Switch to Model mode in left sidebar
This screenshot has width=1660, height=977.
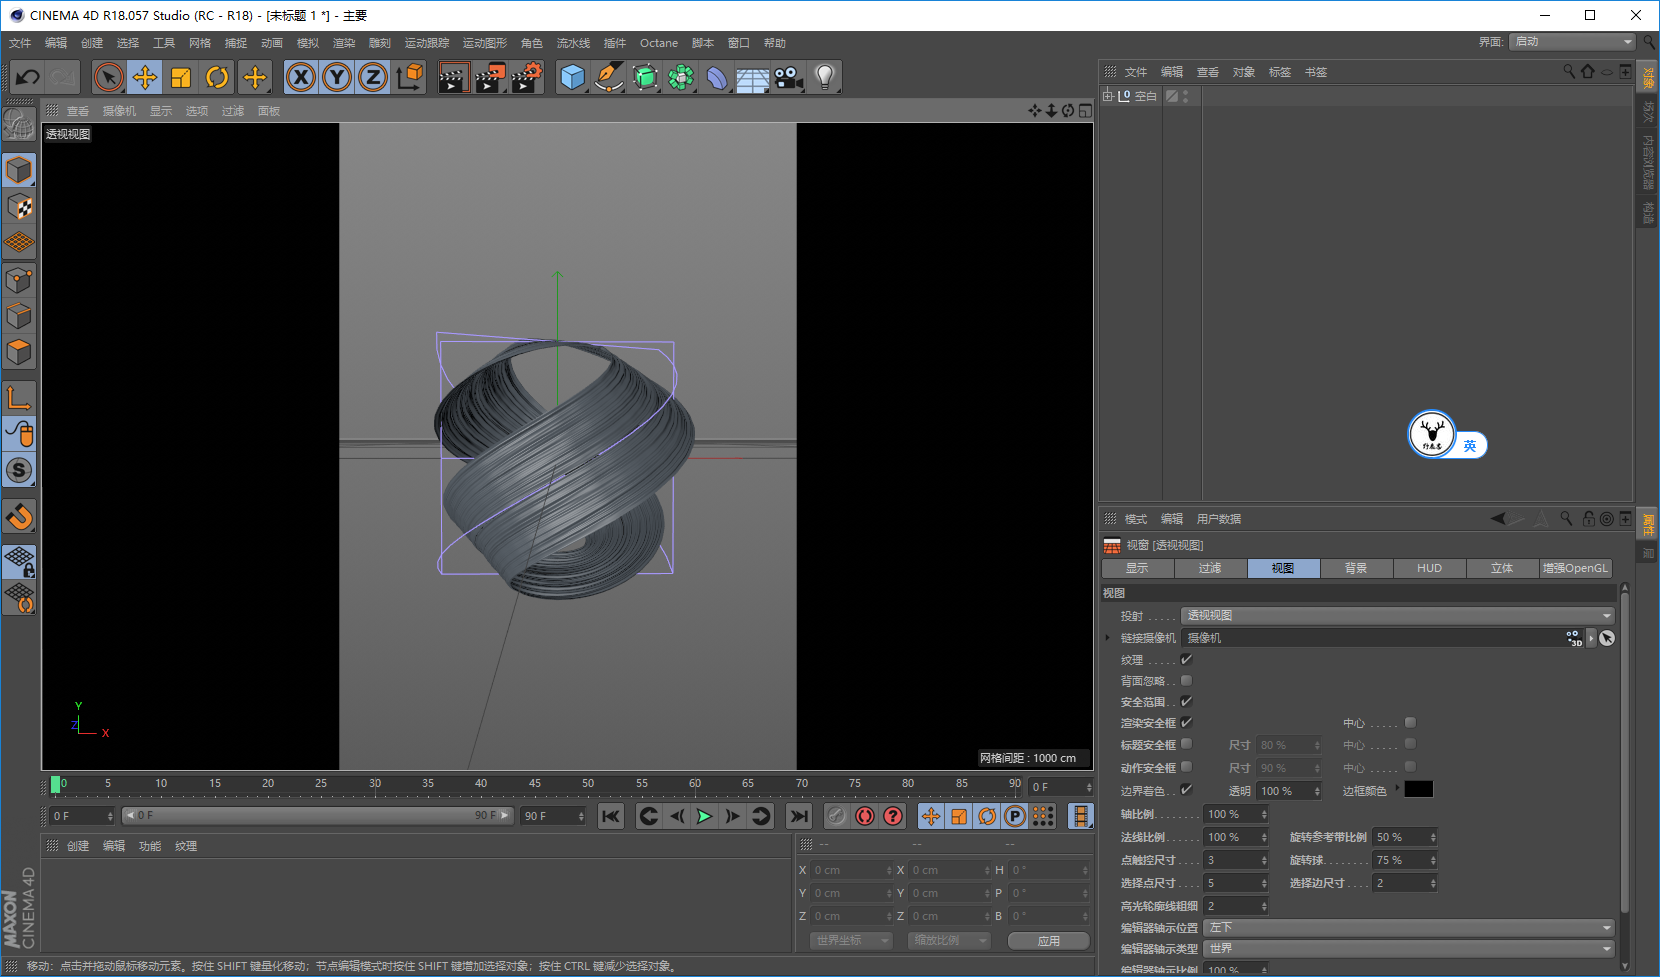click(19, 170)
